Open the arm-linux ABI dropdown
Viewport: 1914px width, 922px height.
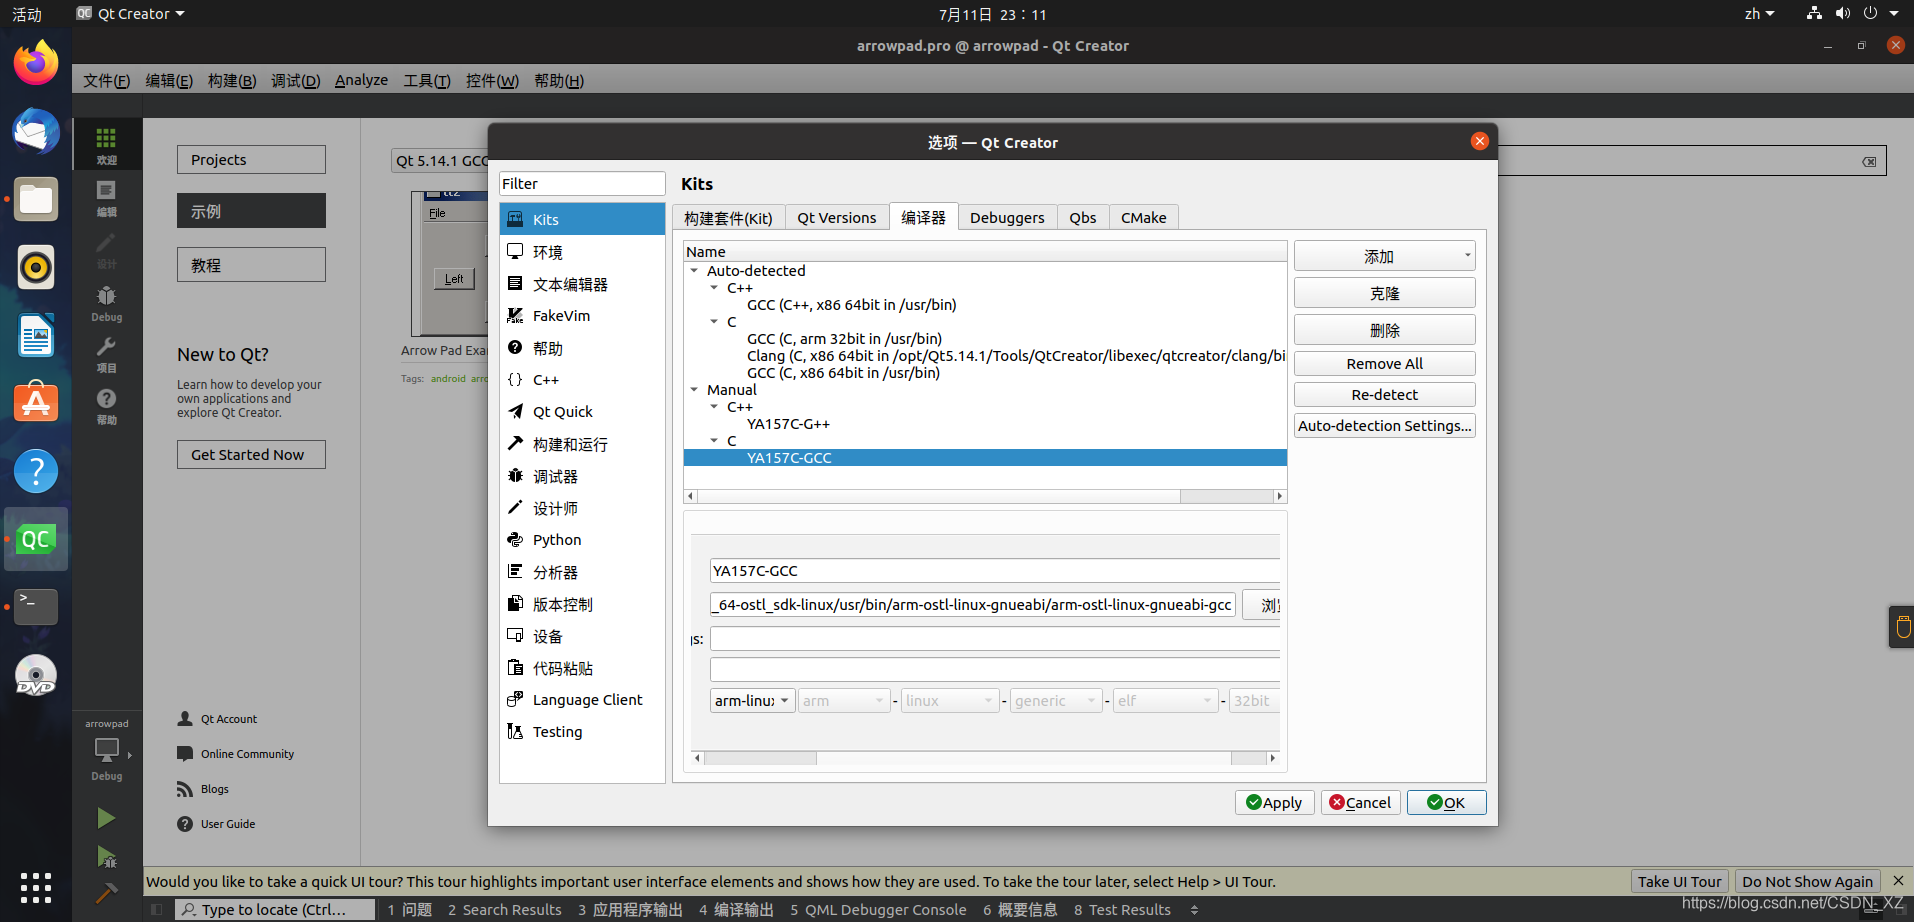752,701
